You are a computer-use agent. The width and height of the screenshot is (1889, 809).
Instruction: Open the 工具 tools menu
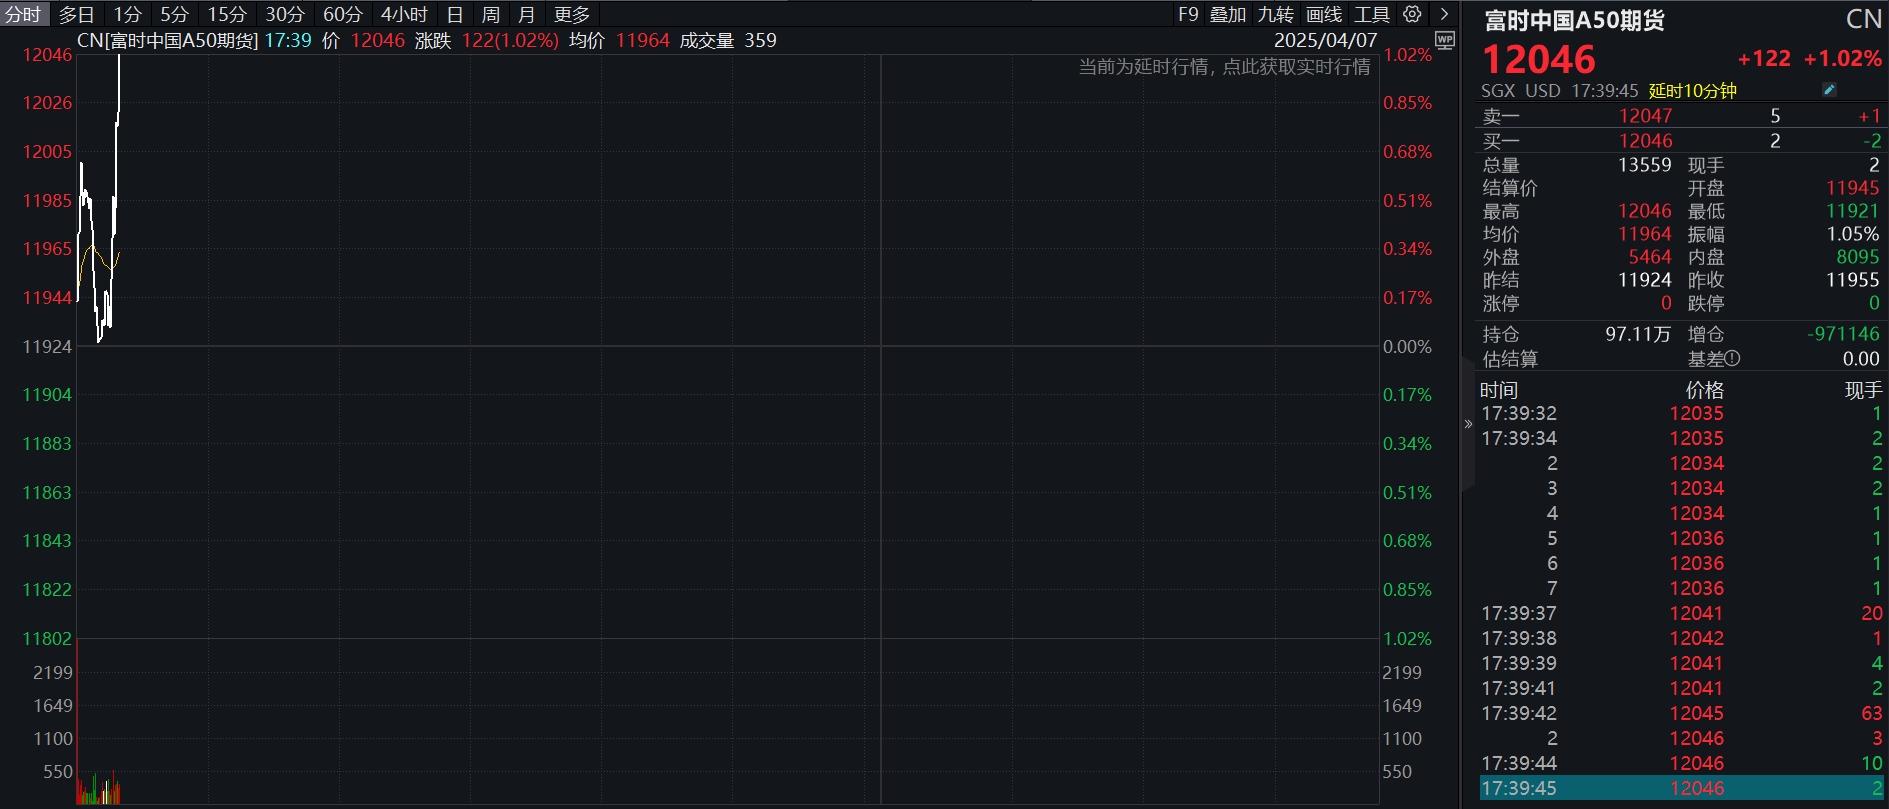(x=1372, y=14)
